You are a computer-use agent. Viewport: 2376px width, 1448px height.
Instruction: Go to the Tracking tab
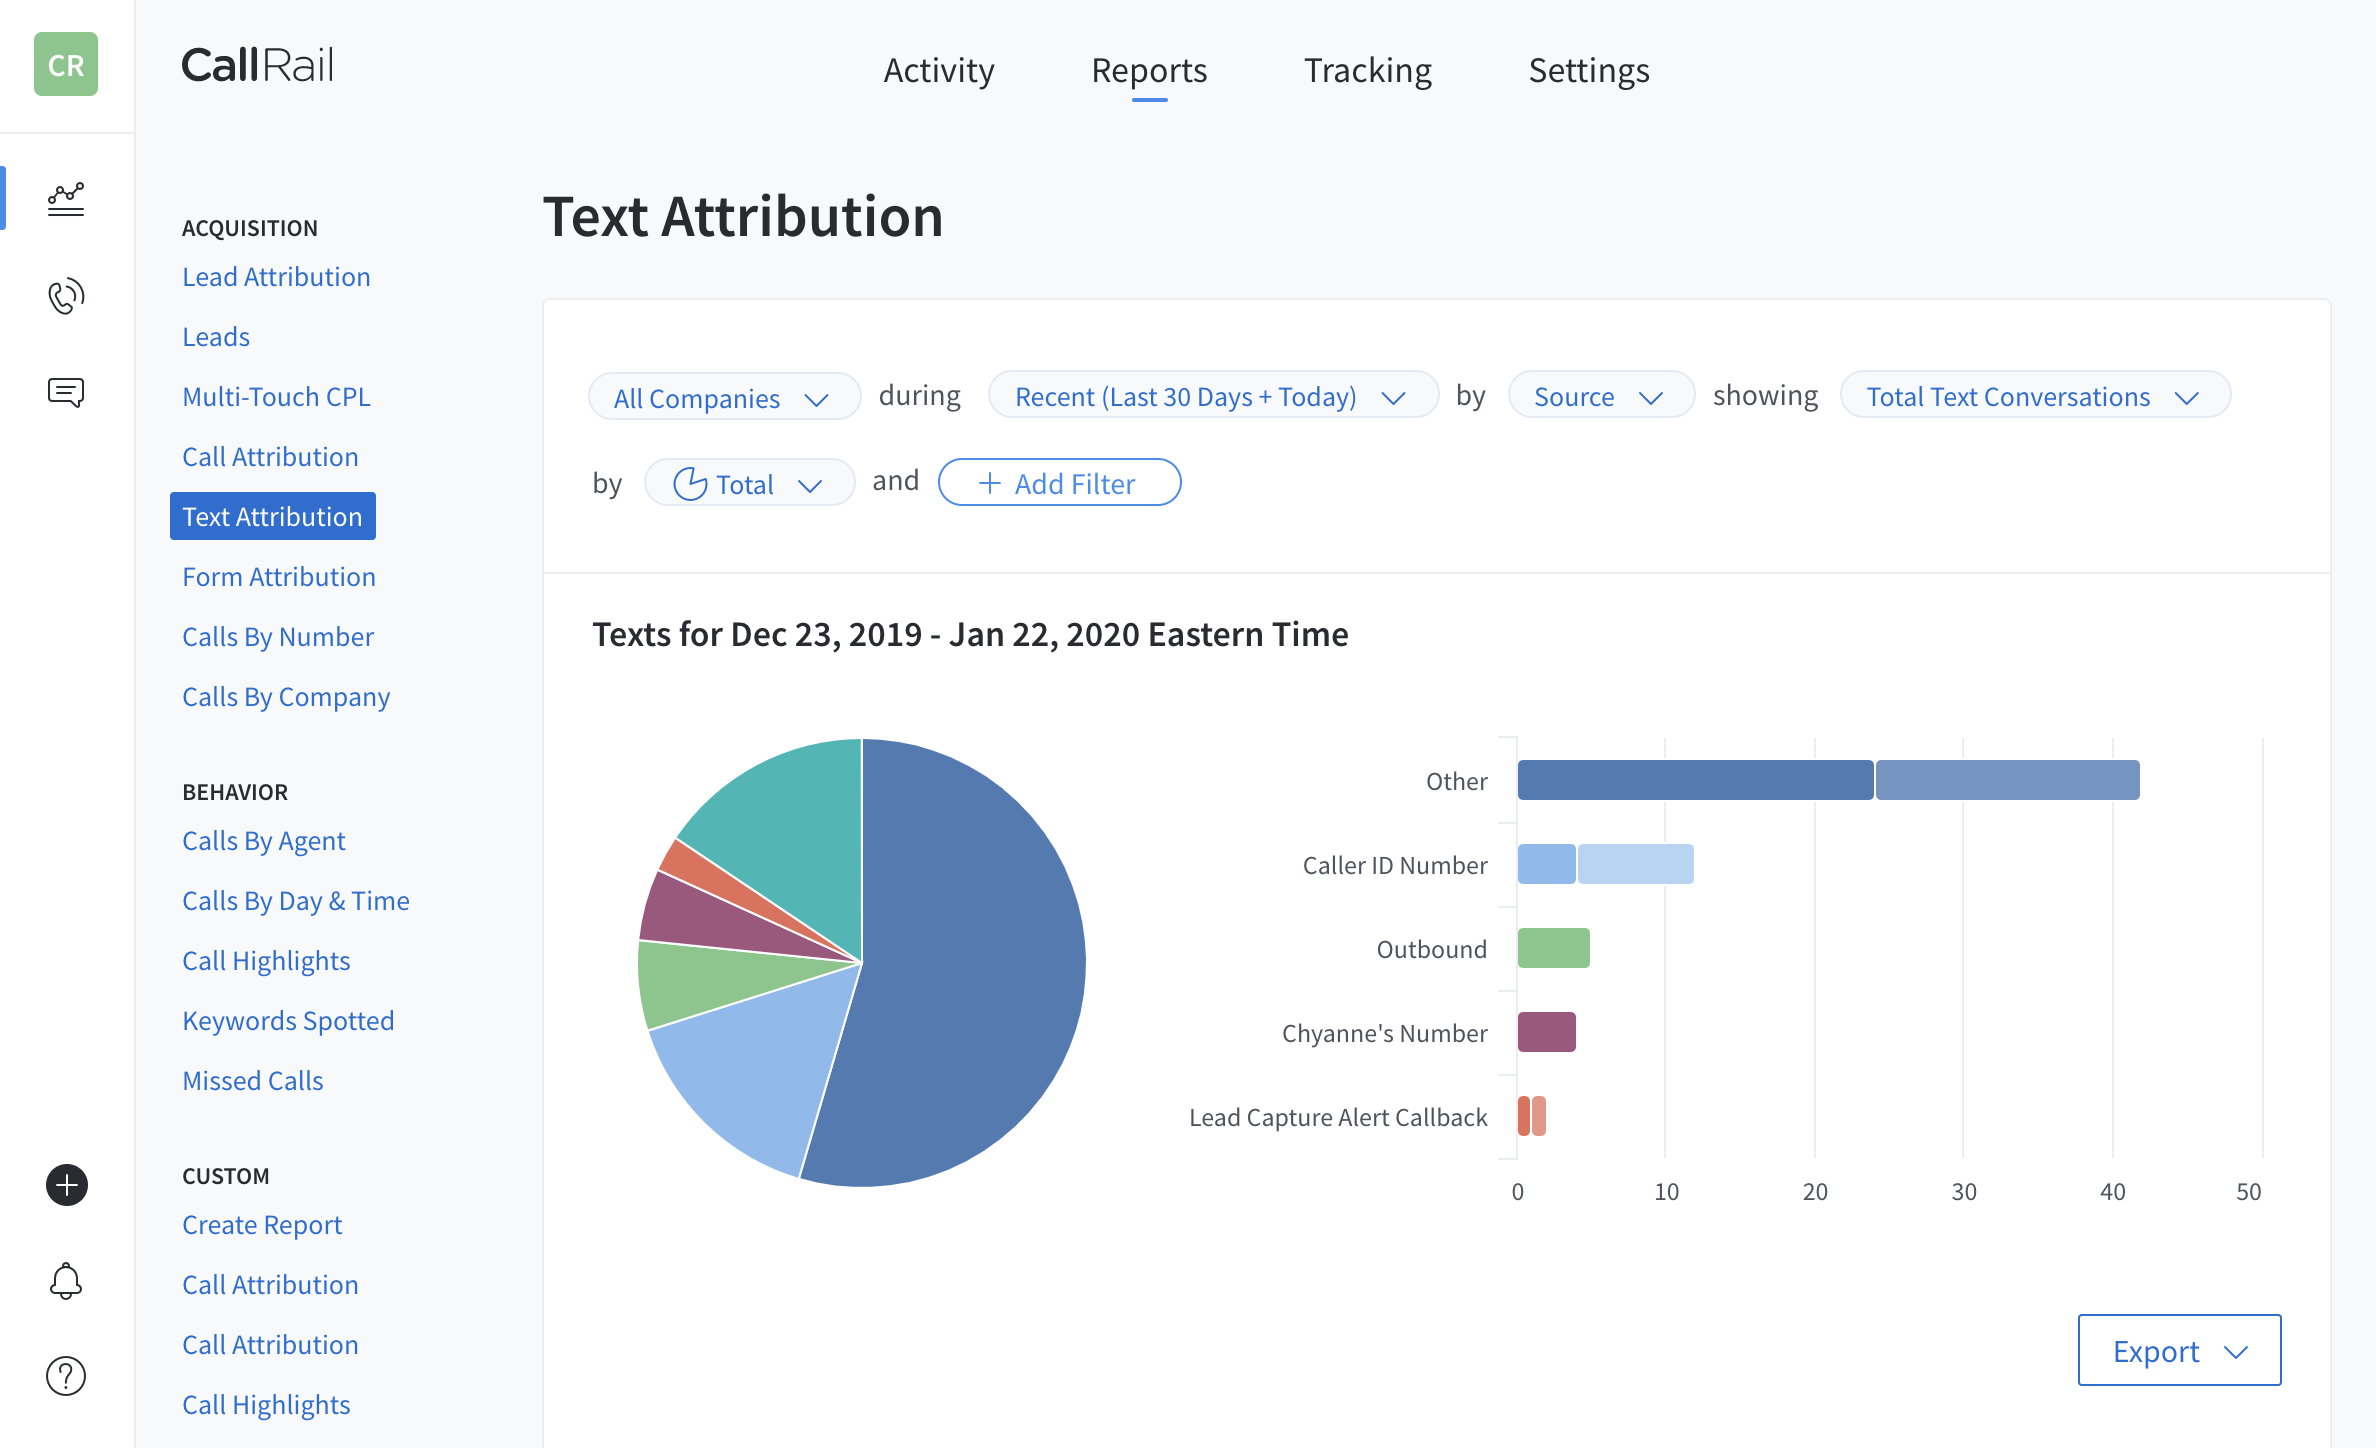point(1367,70)
